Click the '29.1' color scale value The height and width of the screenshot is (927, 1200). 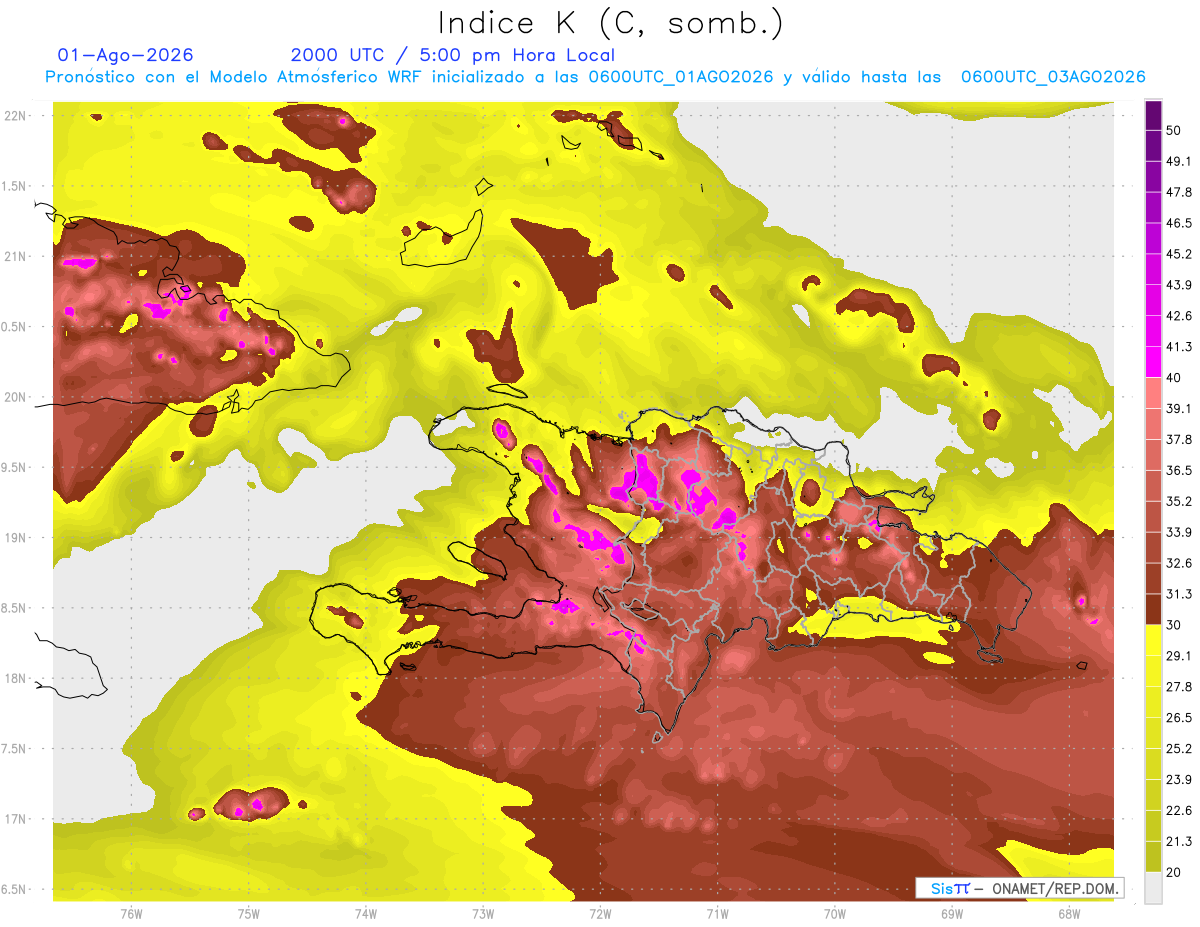[x=1179, y=656]
